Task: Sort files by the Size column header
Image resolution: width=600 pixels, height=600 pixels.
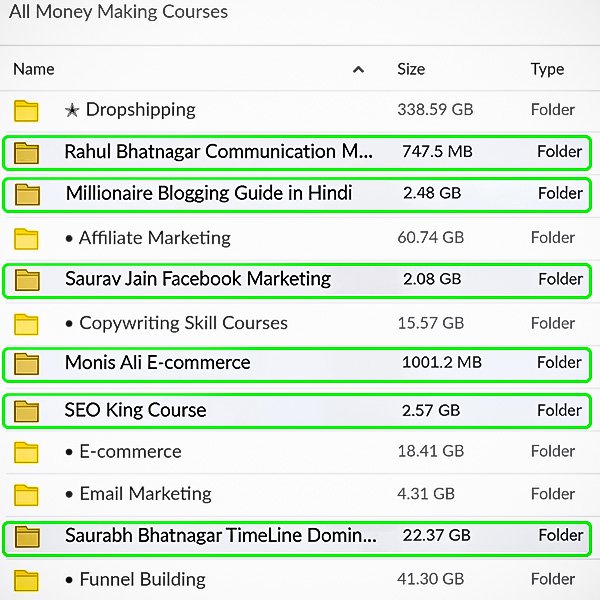Action: (x=411, y=69)
